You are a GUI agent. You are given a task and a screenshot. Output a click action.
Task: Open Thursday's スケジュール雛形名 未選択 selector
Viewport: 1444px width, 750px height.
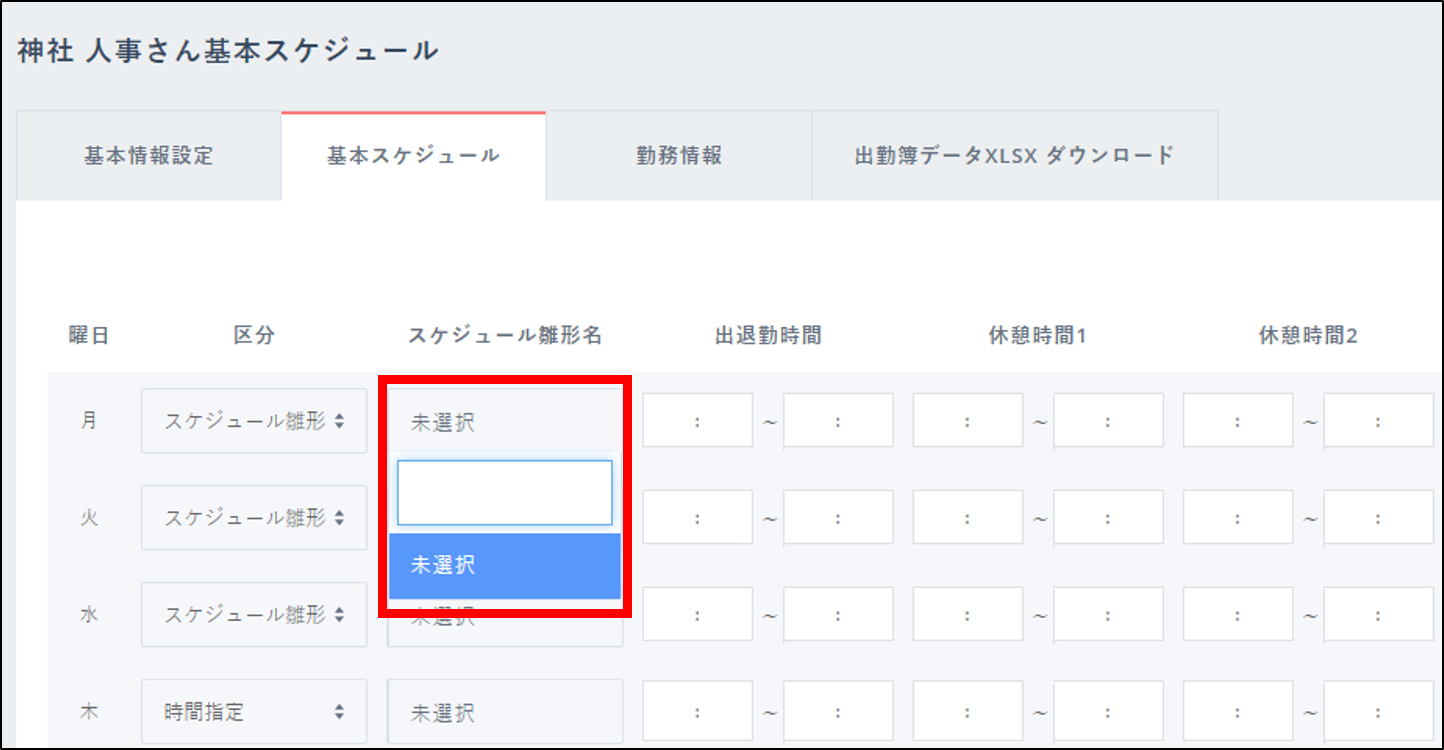pos(504,712)
